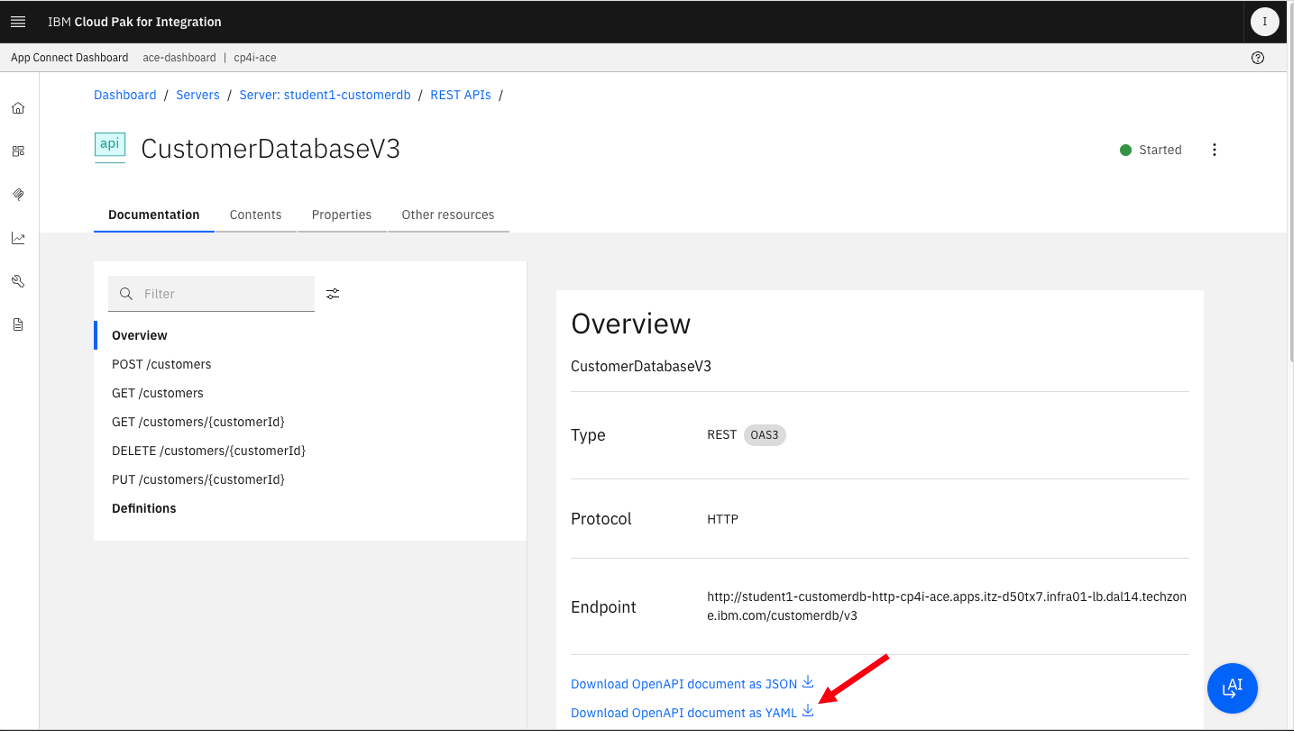Open the wrench configuration icon in sidebar
The image size is (1294, 731).
point(18,282)
